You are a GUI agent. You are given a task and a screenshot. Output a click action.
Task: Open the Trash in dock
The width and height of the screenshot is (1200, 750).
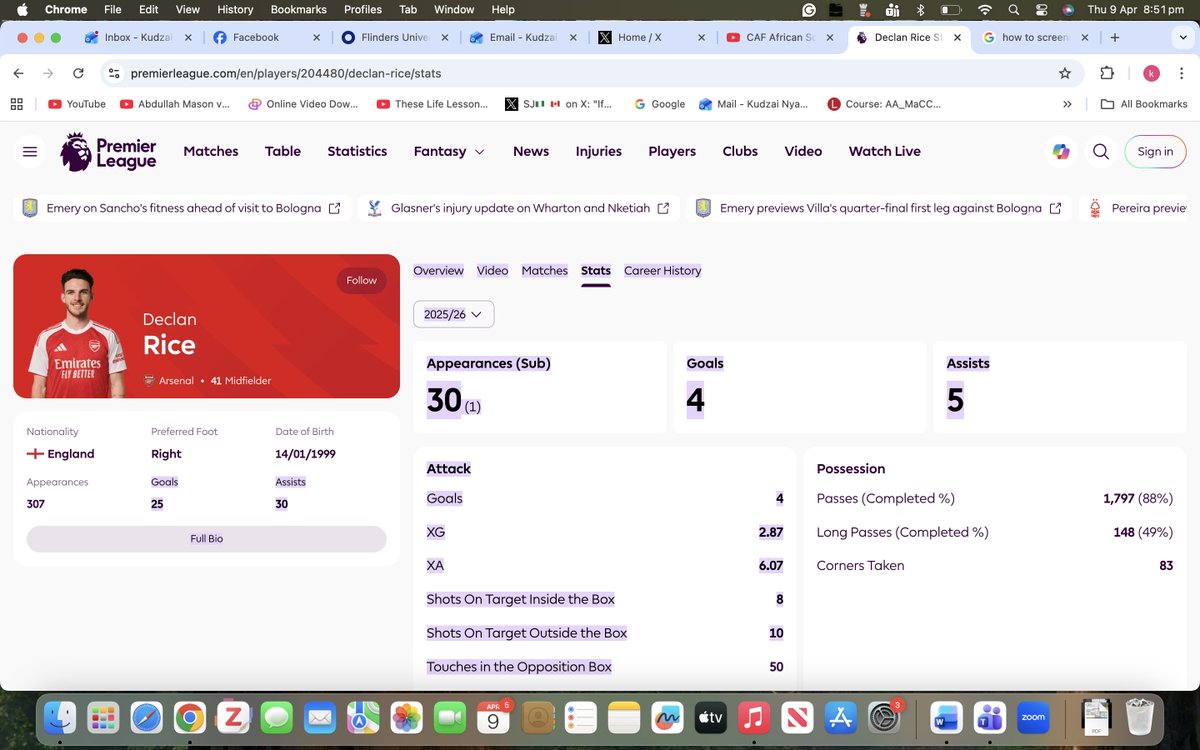click(x=1140, y=717)
